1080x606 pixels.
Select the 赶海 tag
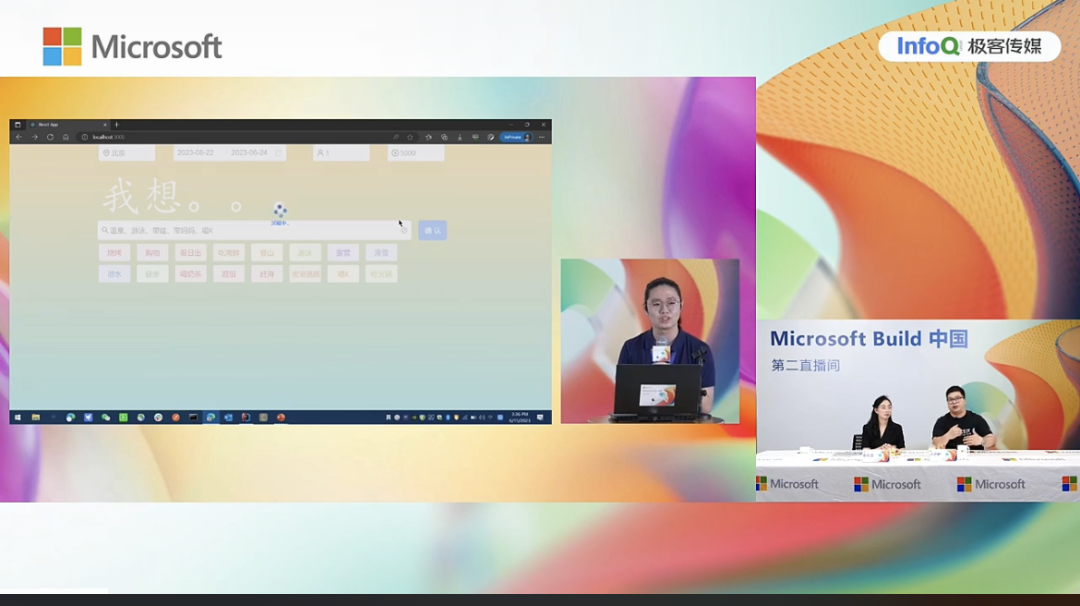pos(267,274)
